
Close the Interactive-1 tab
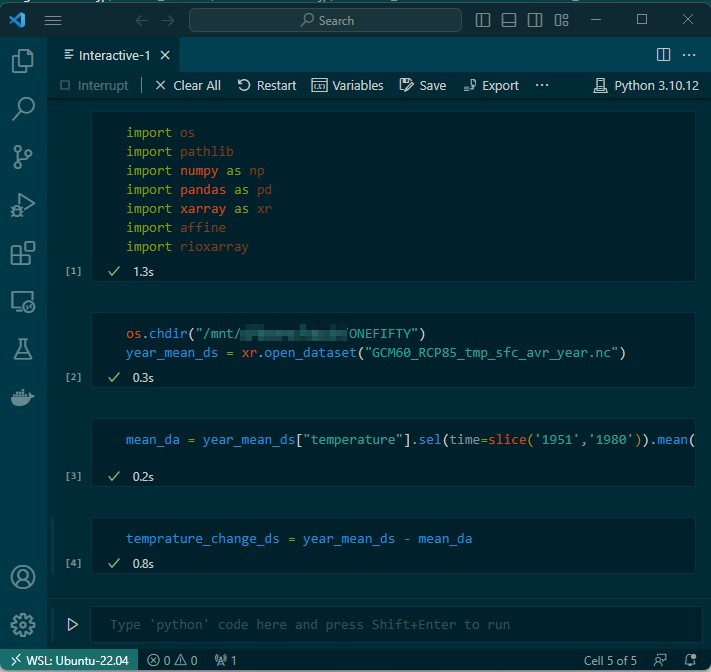click(165, 55)
